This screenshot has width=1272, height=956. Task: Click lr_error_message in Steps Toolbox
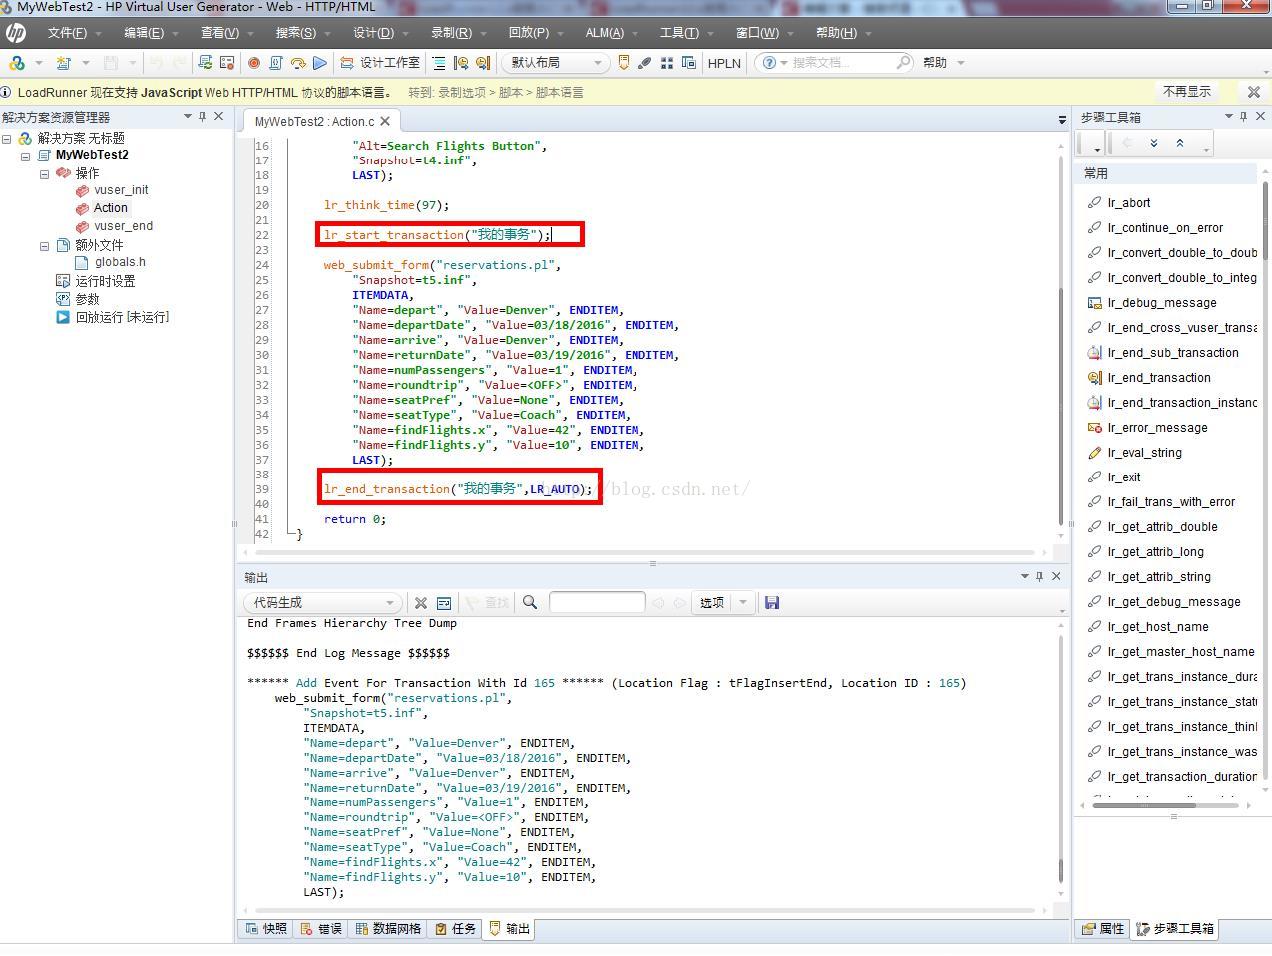1157,427
